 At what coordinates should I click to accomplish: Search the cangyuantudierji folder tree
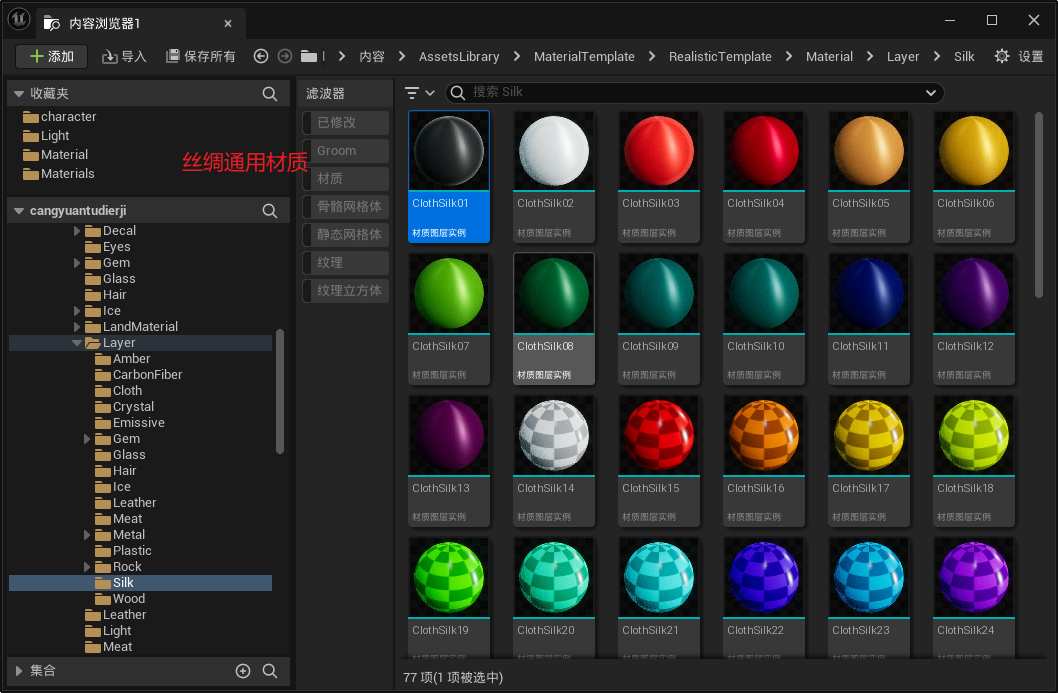point(270,211)
